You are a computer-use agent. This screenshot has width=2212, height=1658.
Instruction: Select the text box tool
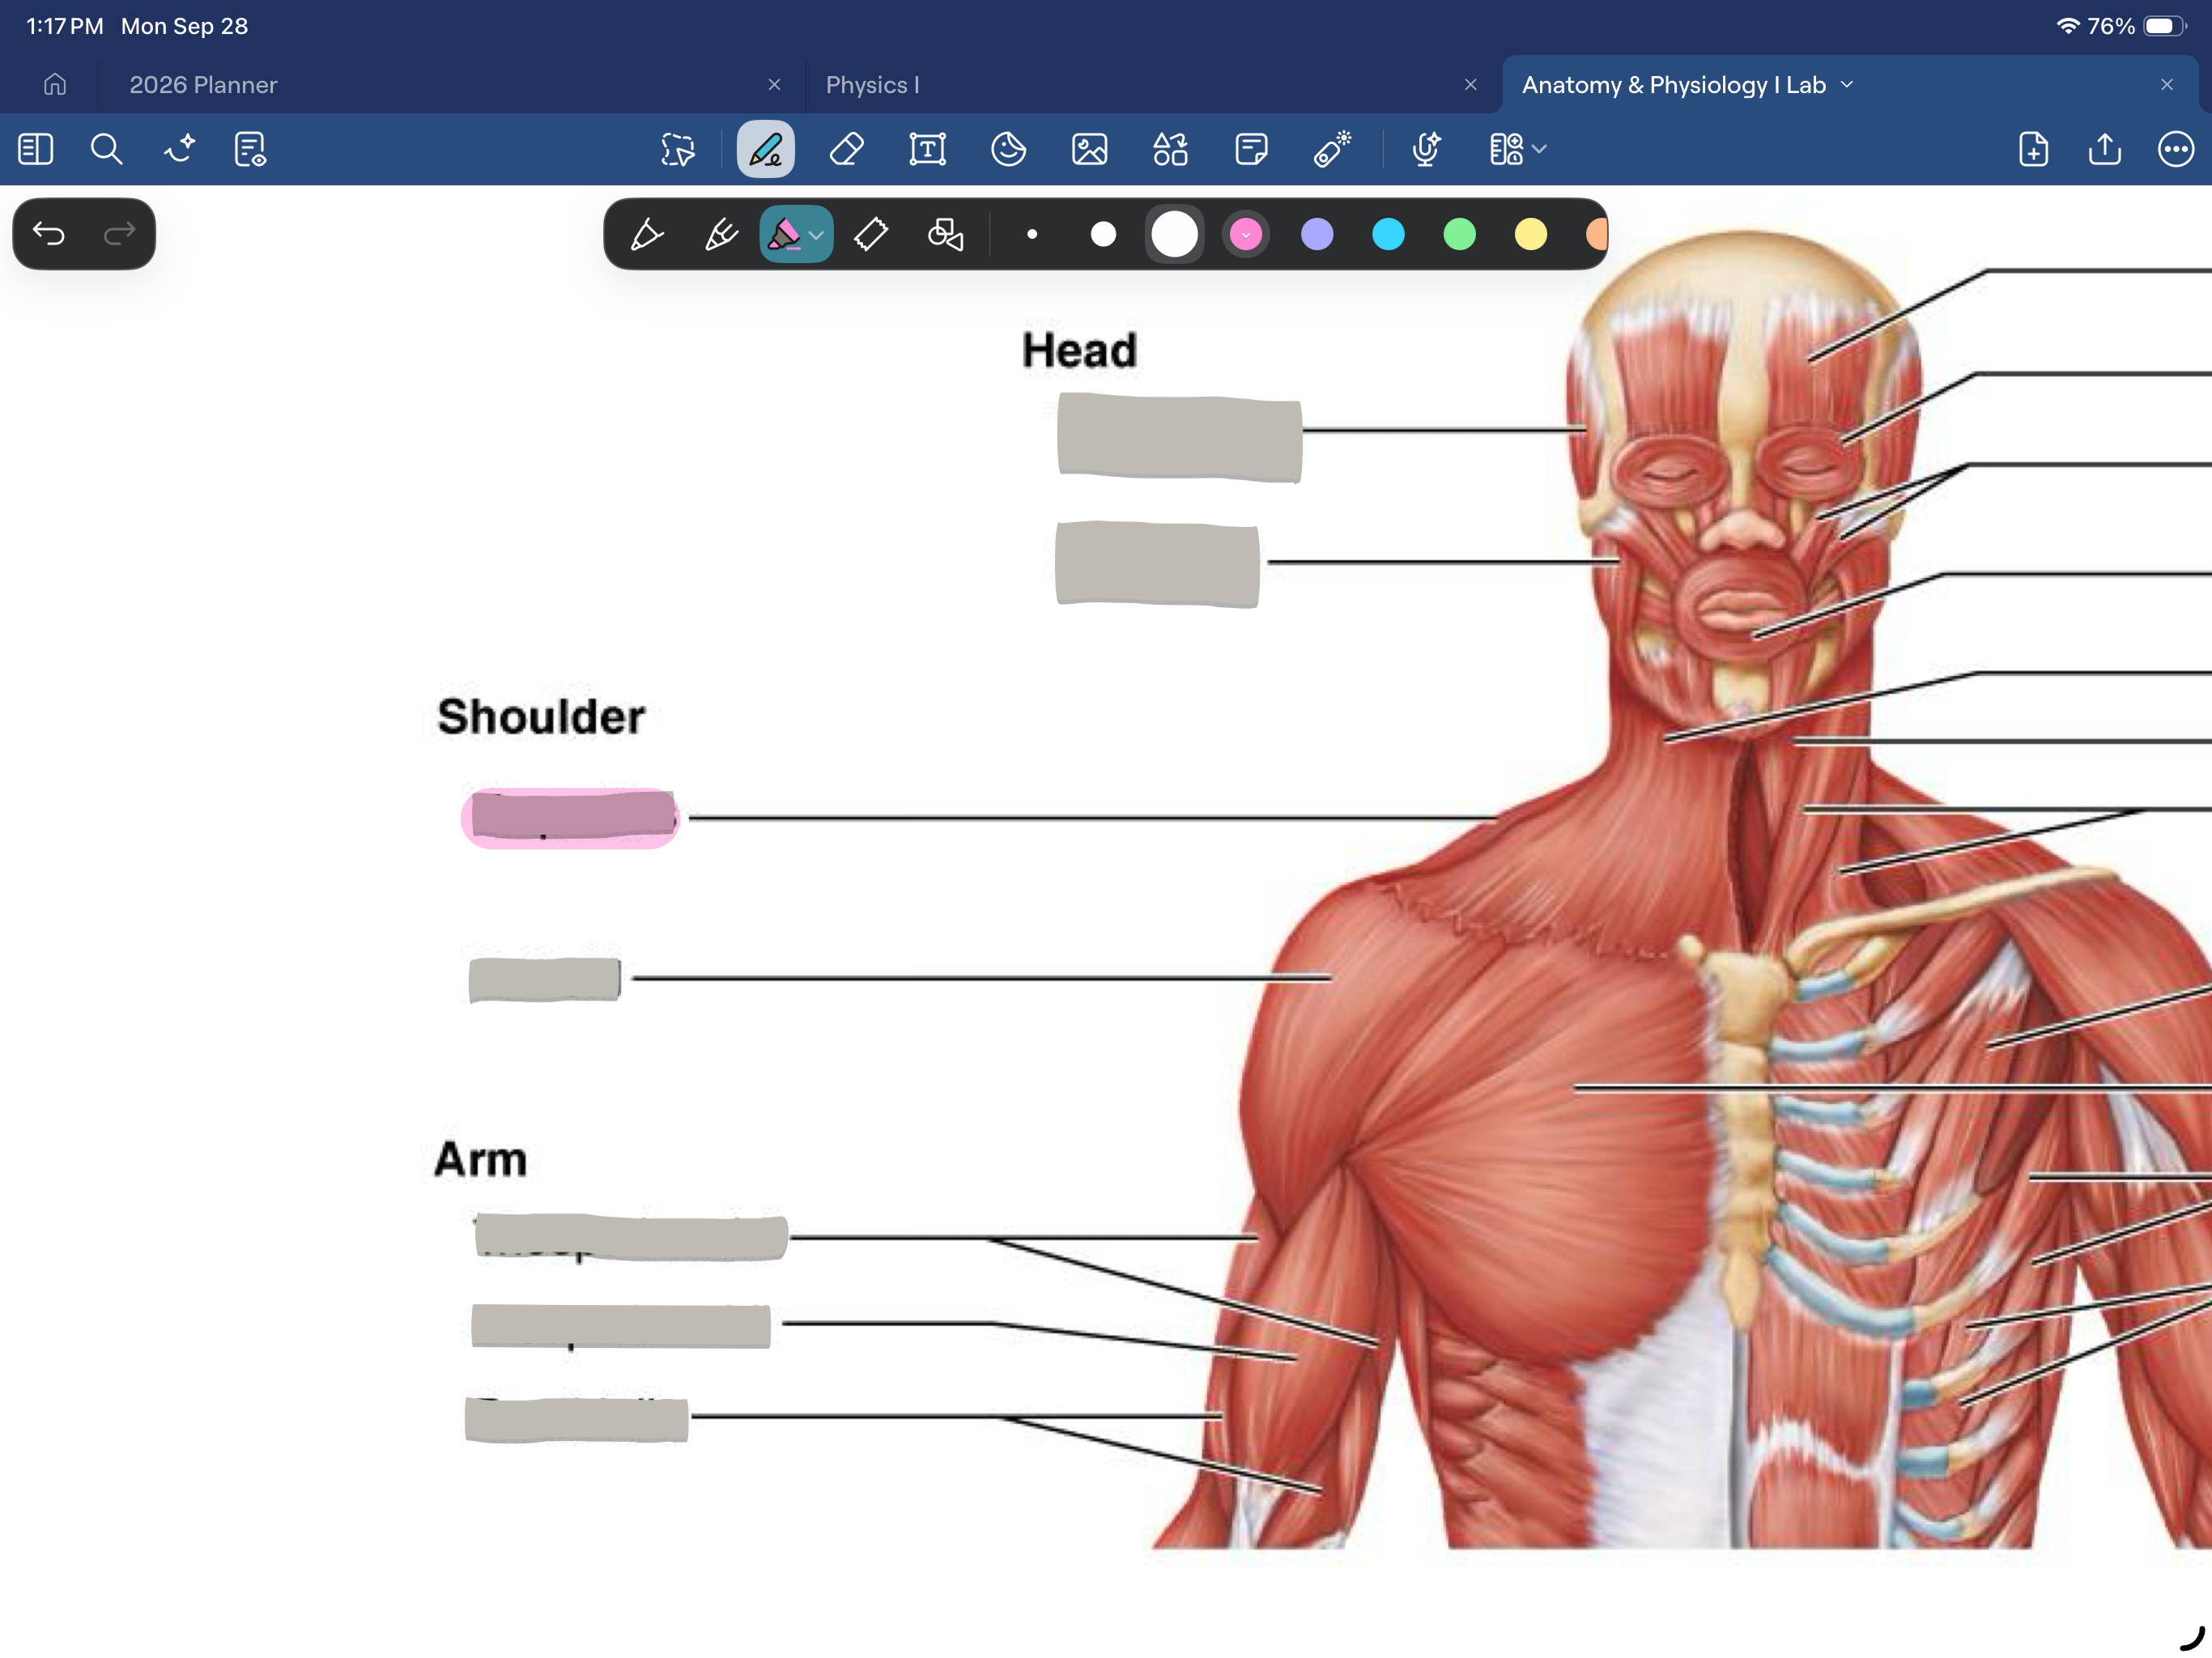[928, 149]
